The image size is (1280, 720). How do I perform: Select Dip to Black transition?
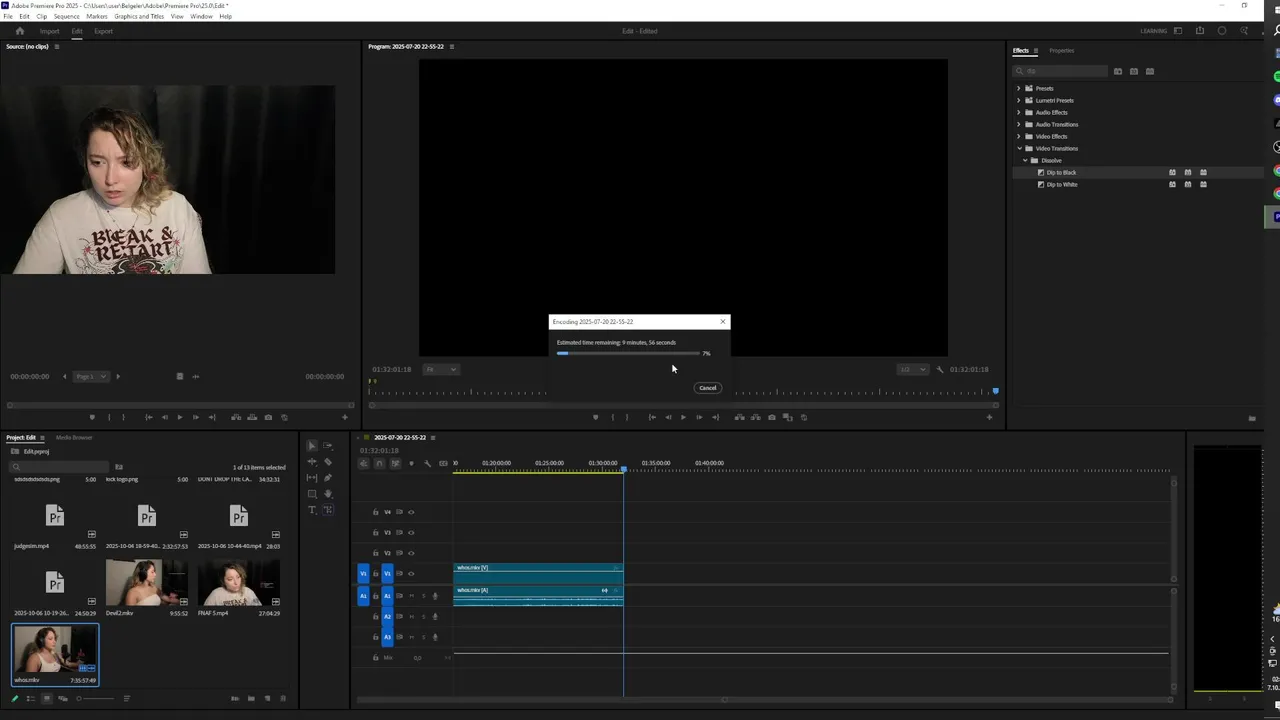1061,172
